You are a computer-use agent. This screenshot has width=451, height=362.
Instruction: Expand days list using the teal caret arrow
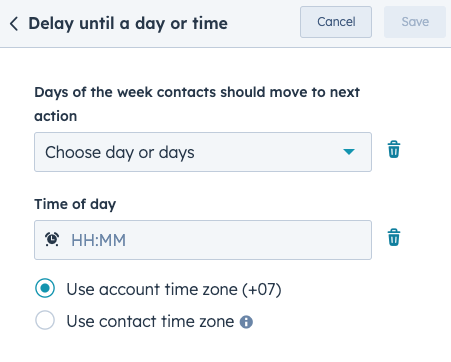pyautogui.click(x=349, y=152)
